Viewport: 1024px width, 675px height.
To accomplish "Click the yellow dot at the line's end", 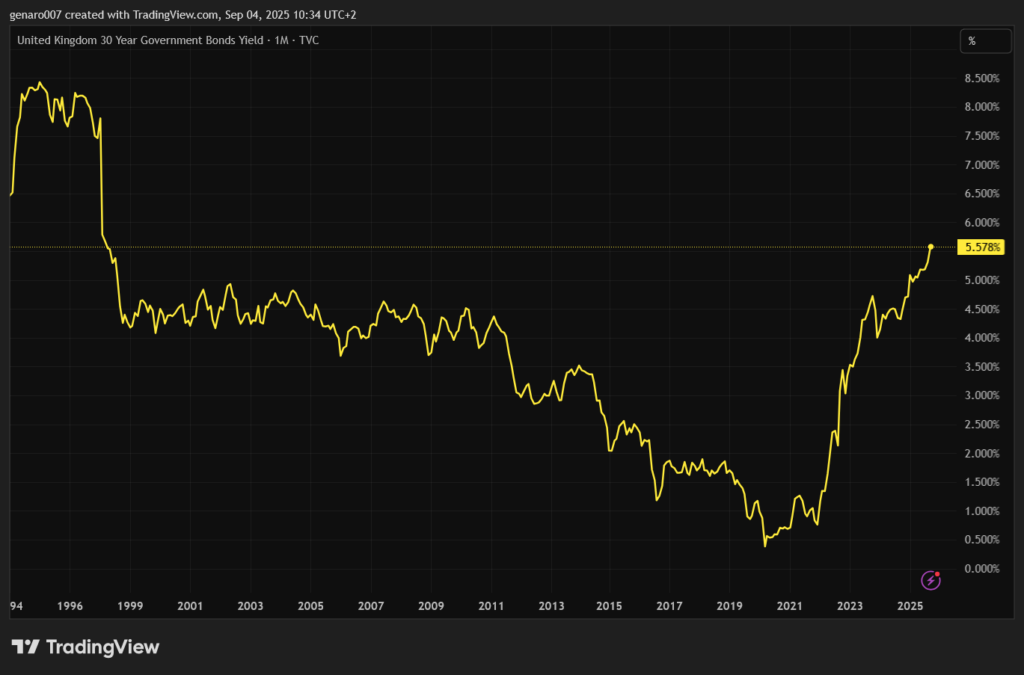I will pos(931,246).
